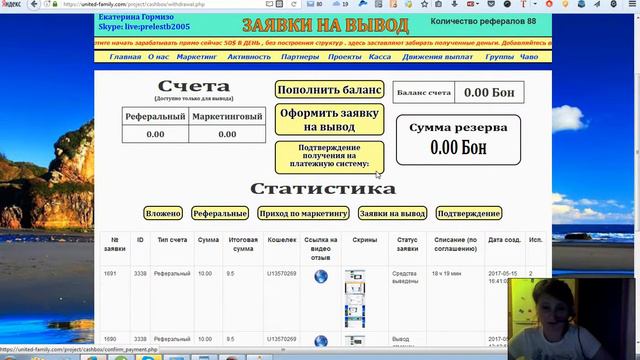640x360 pixels.
Task: Click the Реферальный account header cell
Action: tap(155, 116)
